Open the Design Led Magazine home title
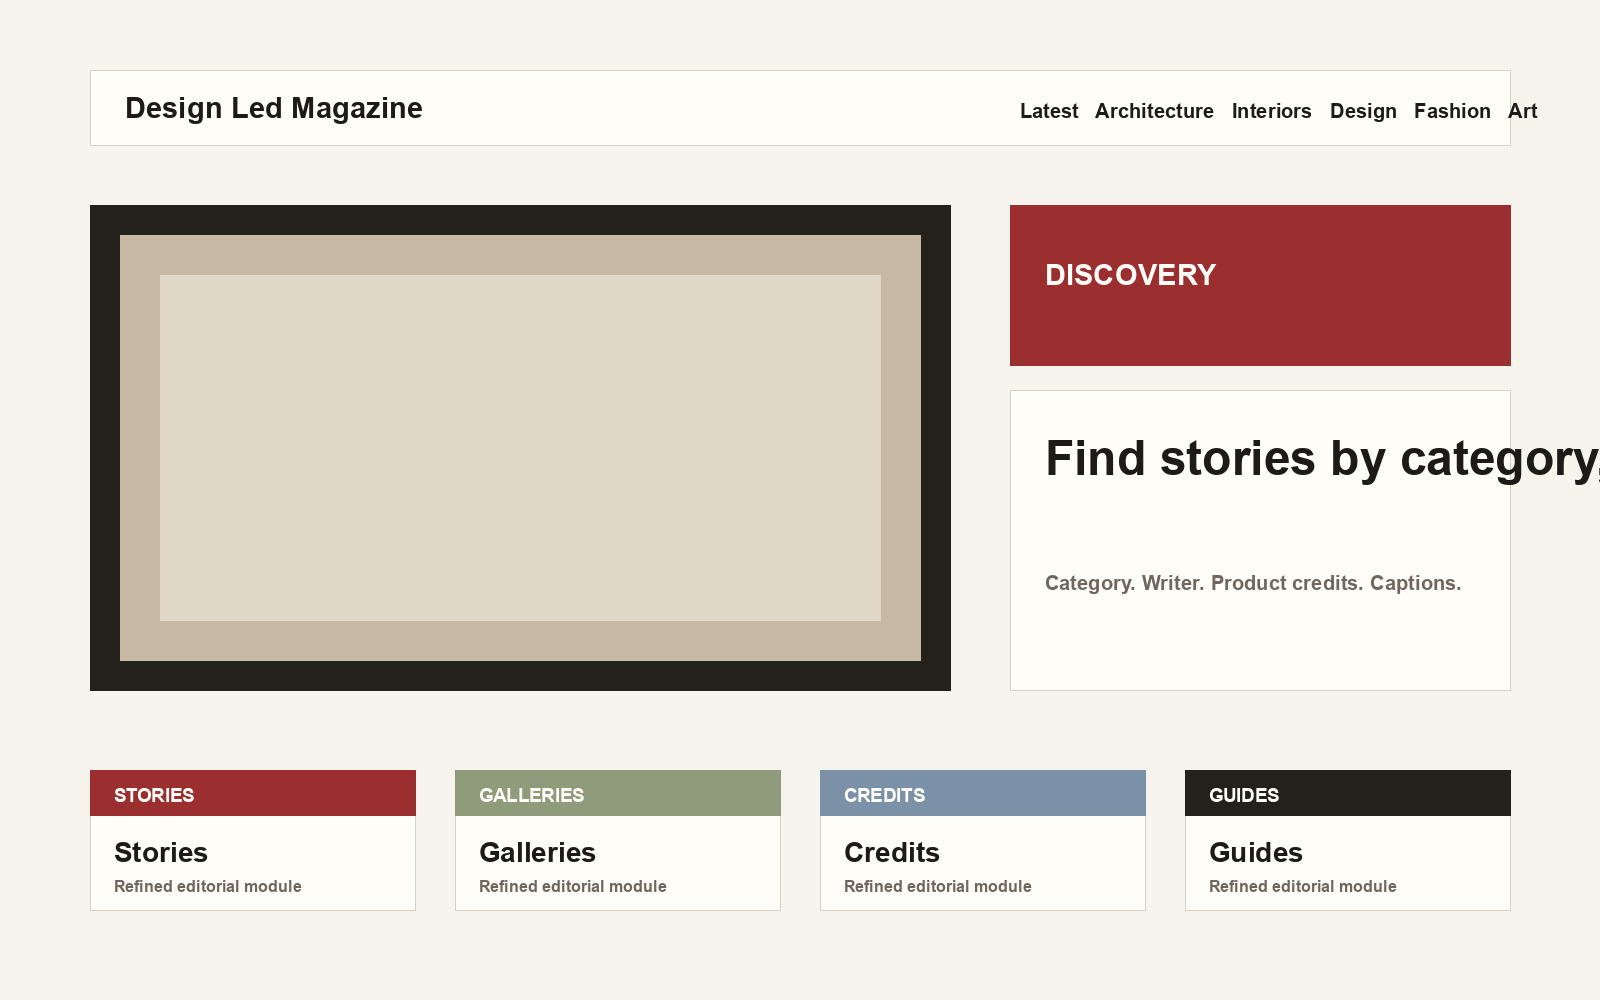Screen dimensions: 1600x1000 tap(273, 108)
